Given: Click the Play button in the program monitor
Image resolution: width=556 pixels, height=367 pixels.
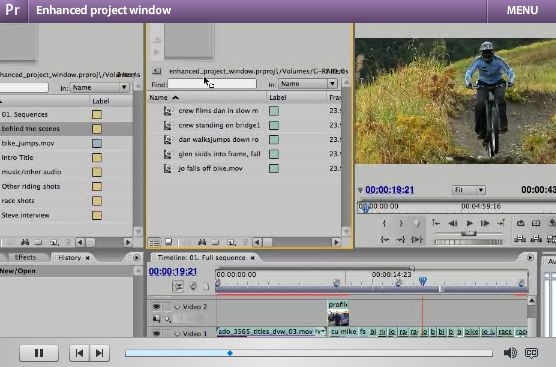Looking at the screenshot, I should coord(469,223).
